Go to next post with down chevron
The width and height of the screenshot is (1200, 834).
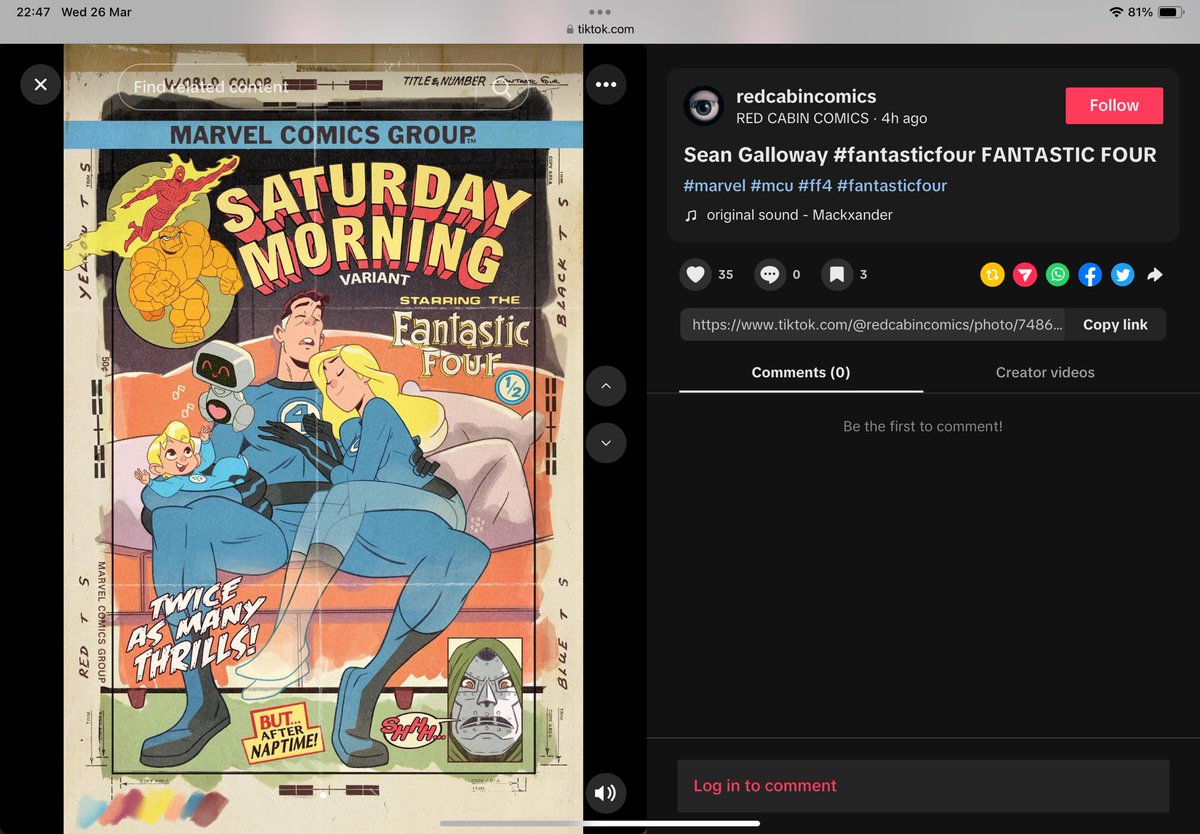click(x=606, y=443)
